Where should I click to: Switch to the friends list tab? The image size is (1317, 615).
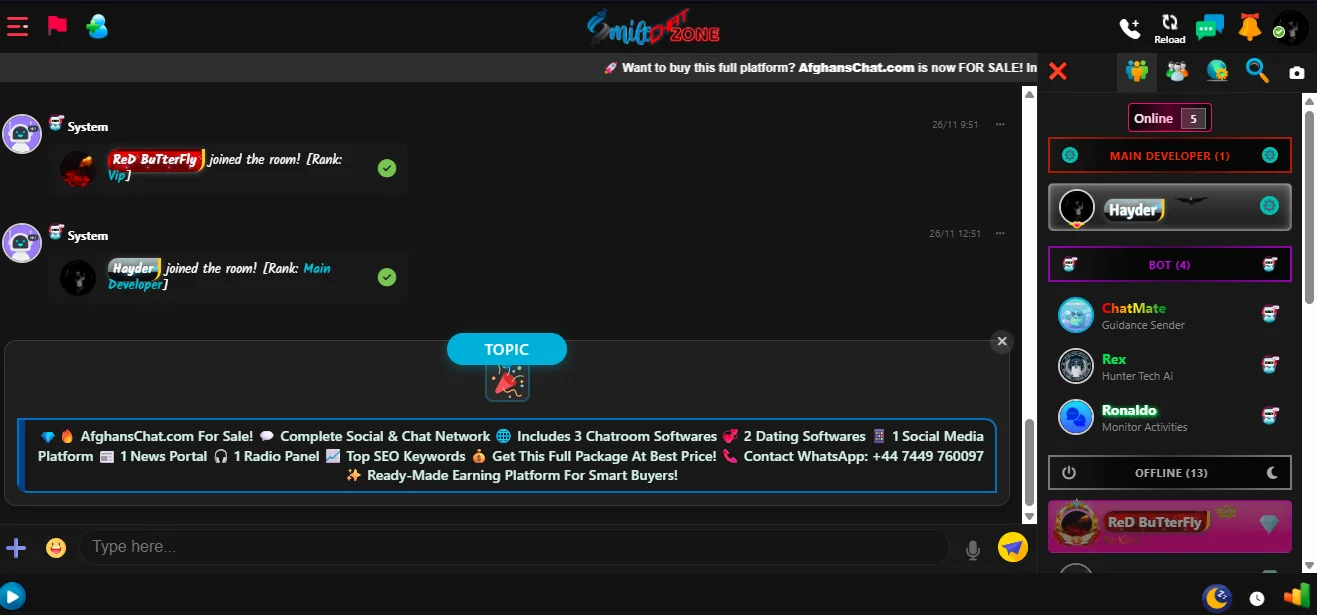click(x=1177, y=71)
